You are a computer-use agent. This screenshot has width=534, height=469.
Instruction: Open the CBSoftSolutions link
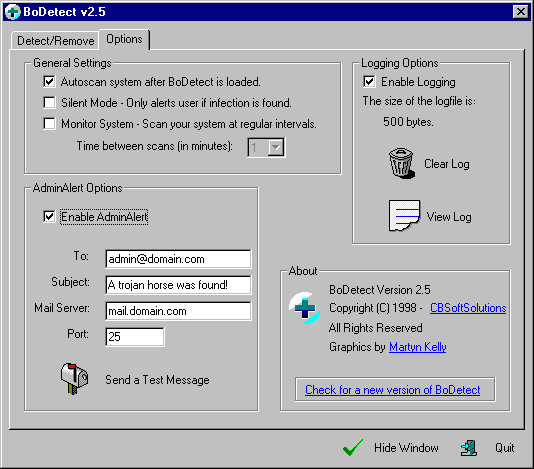[x=468, y=308]
